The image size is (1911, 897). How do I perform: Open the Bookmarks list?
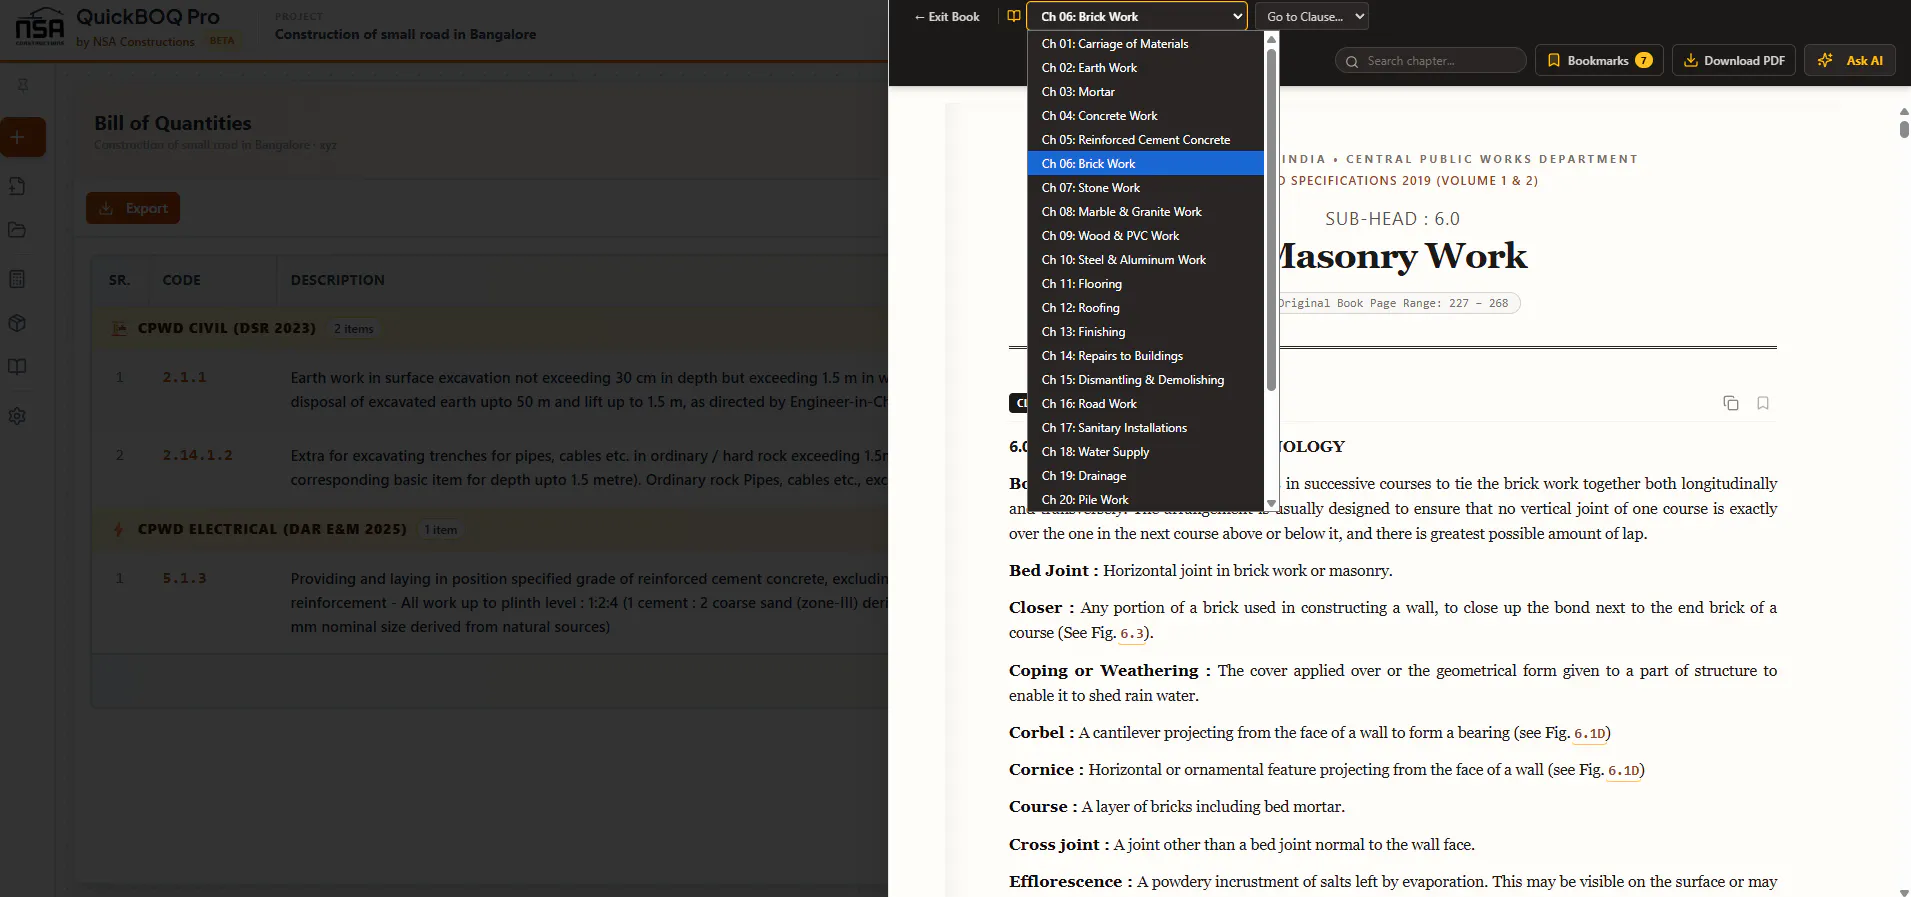coord(1599,60)
